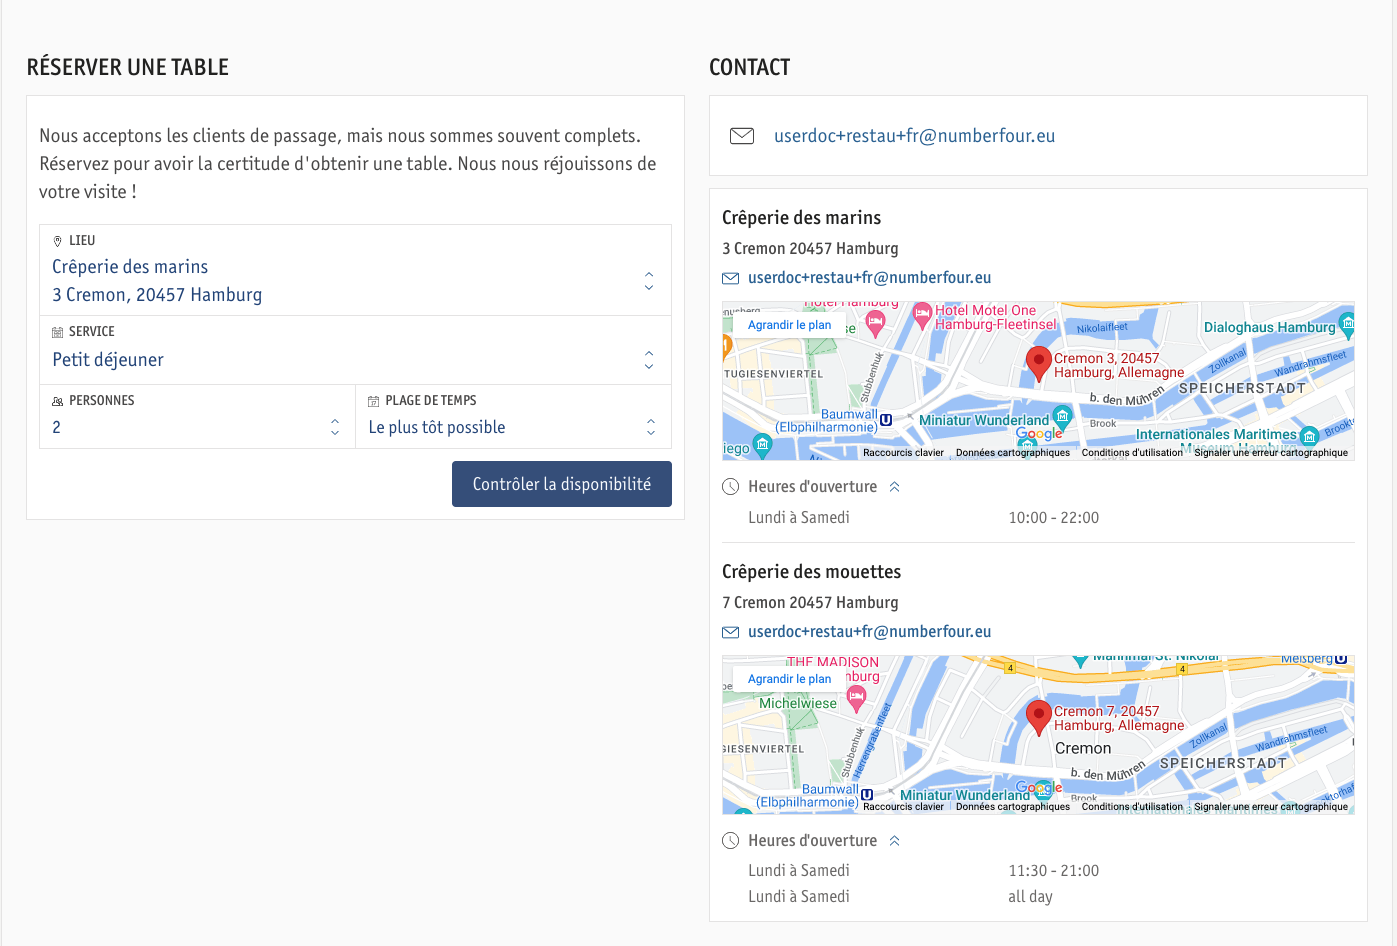Click red marker at Cremon 7 on map
Viewport: 1397px width, 946px height.
(x=1039, y=718)
